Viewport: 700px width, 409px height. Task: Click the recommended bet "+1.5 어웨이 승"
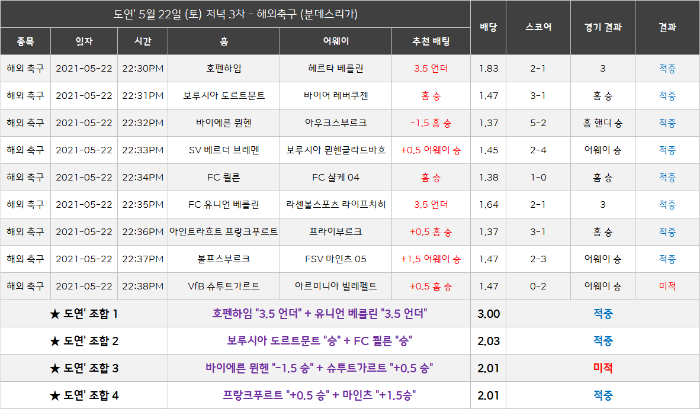(x=431, y=259)
